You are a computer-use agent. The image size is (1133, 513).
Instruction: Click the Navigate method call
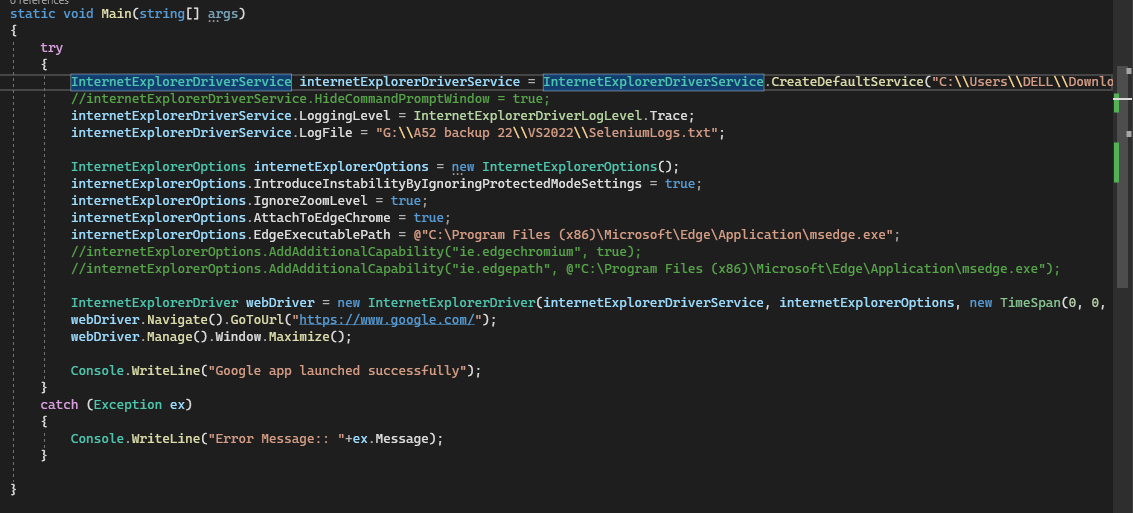176,319
